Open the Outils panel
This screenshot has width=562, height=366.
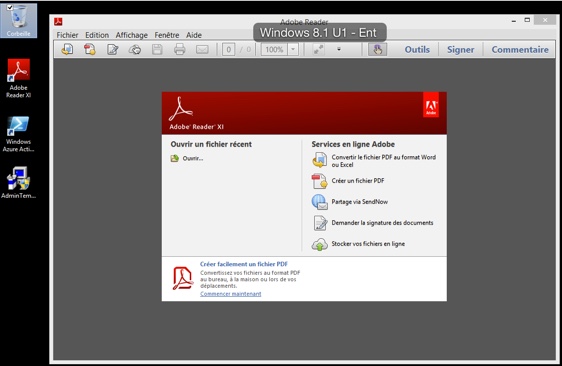(417, 49)
